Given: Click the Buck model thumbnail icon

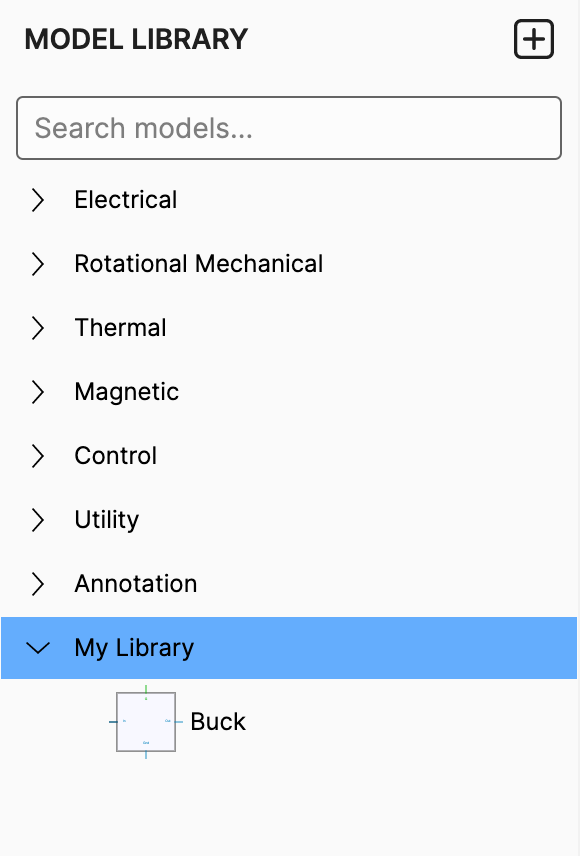Looking at the screenshot, I should coord(145,721).
